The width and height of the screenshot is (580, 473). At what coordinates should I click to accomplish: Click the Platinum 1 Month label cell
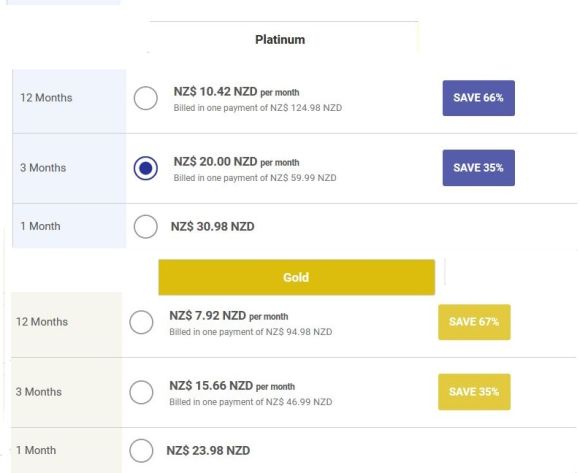point(69,226)
